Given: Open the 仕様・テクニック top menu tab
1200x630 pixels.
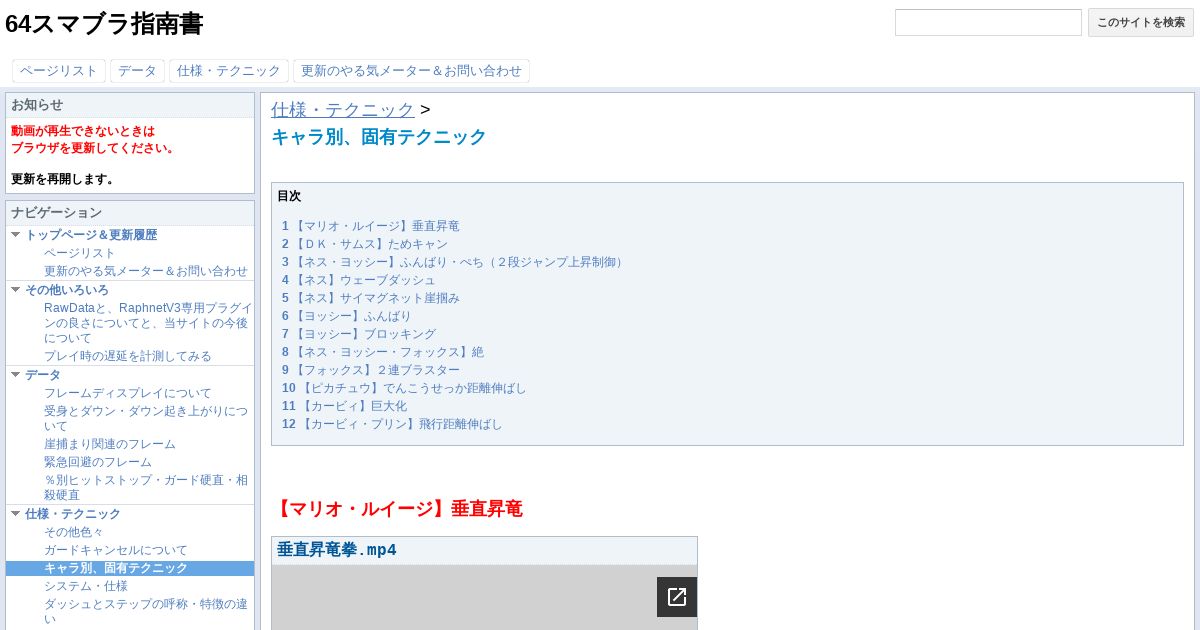Looking at the screenshot, I should [x=229, y=71].
